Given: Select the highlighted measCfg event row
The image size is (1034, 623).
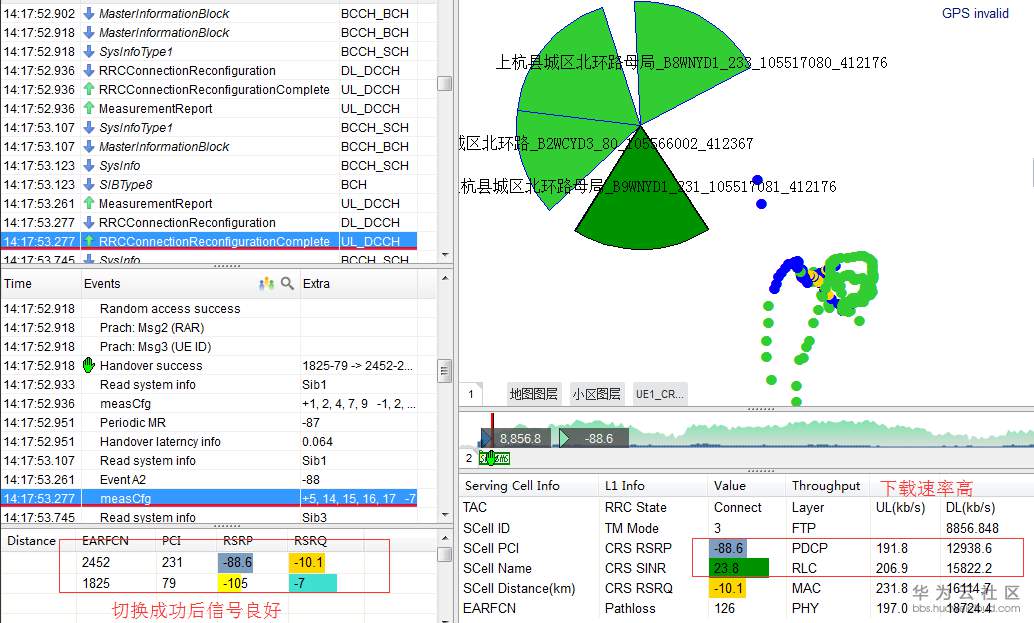Looking at the screenshot, I should (x=209, y=498).
